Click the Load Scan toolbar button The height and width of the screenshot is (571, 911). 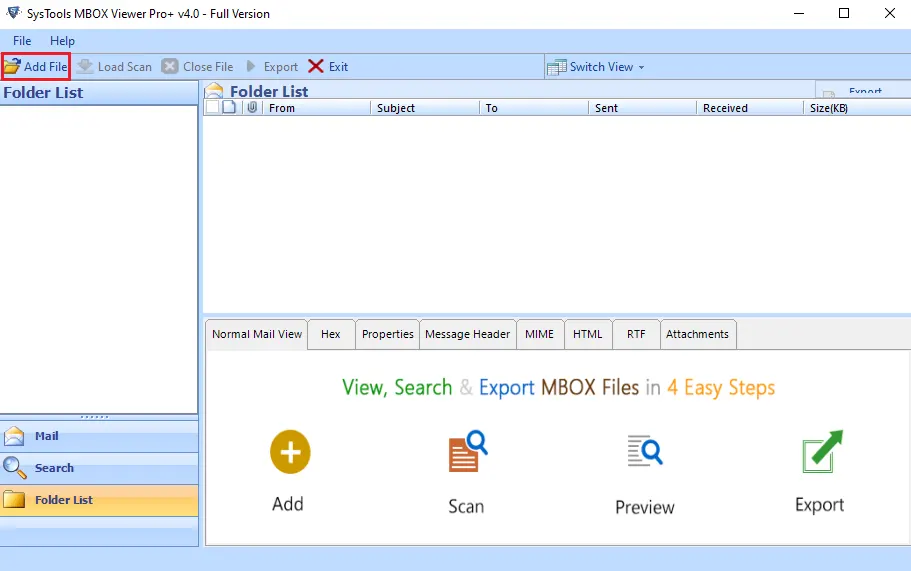tap(114, 67)
